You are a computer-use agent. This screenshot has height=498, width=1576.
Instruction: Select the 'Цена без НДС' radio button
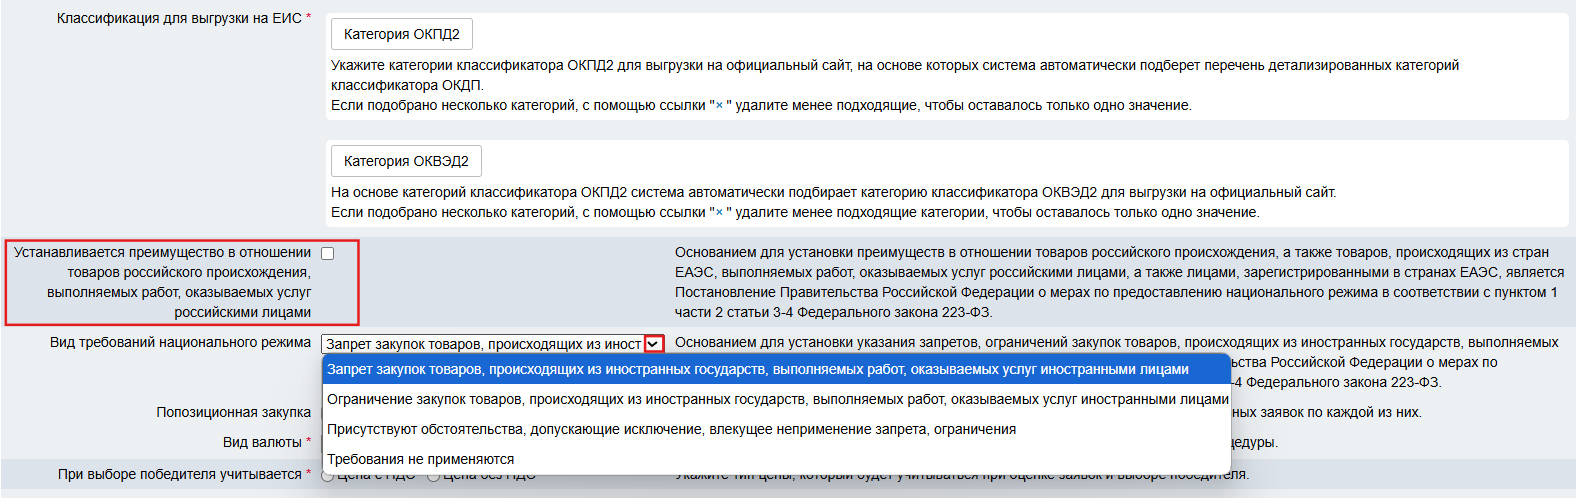(x=433, y=476)
